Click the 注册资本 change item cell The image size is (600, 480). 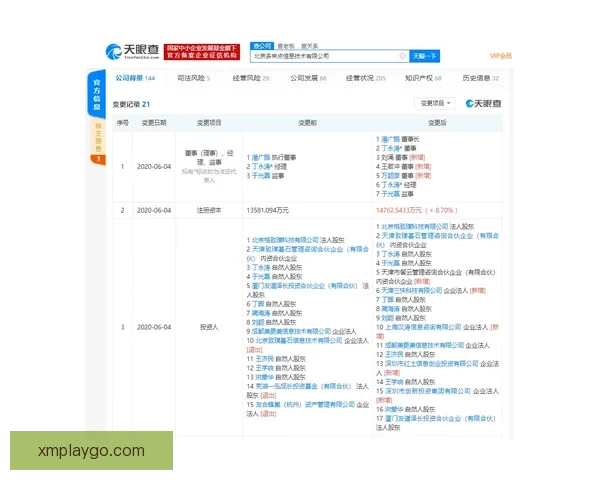click(209, 210)
